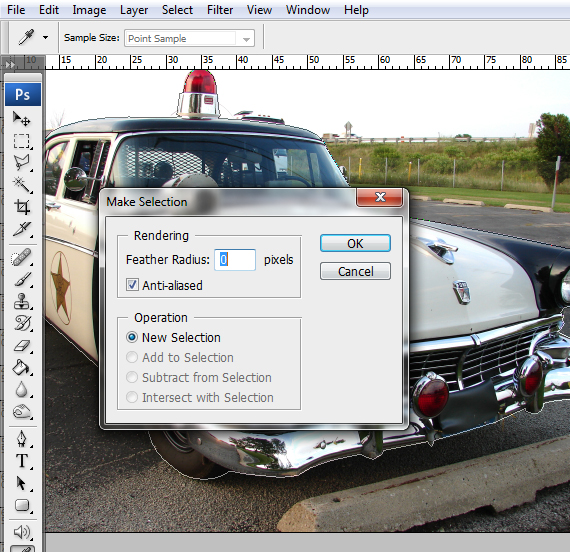Cancel the Make Selection dialog

355,271
